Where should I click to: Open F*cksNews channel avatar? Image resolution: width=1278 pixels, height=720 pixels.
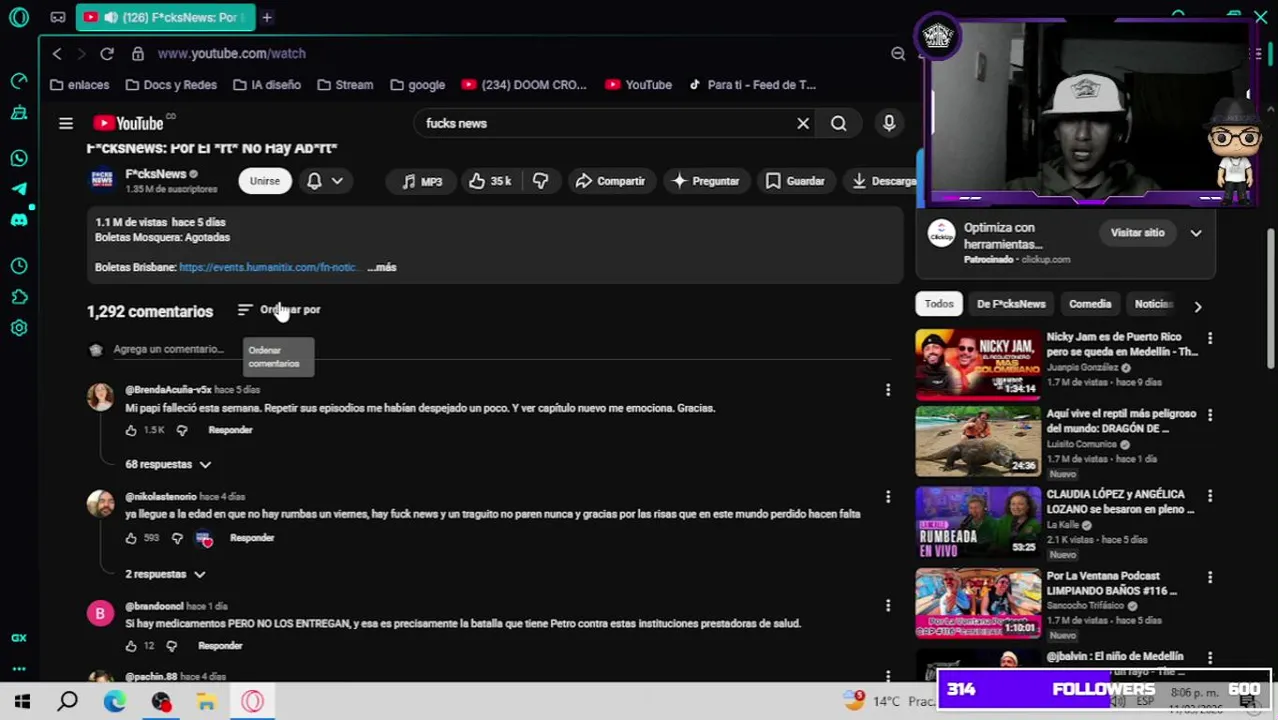pyautogui.click(x=102, y=179)
